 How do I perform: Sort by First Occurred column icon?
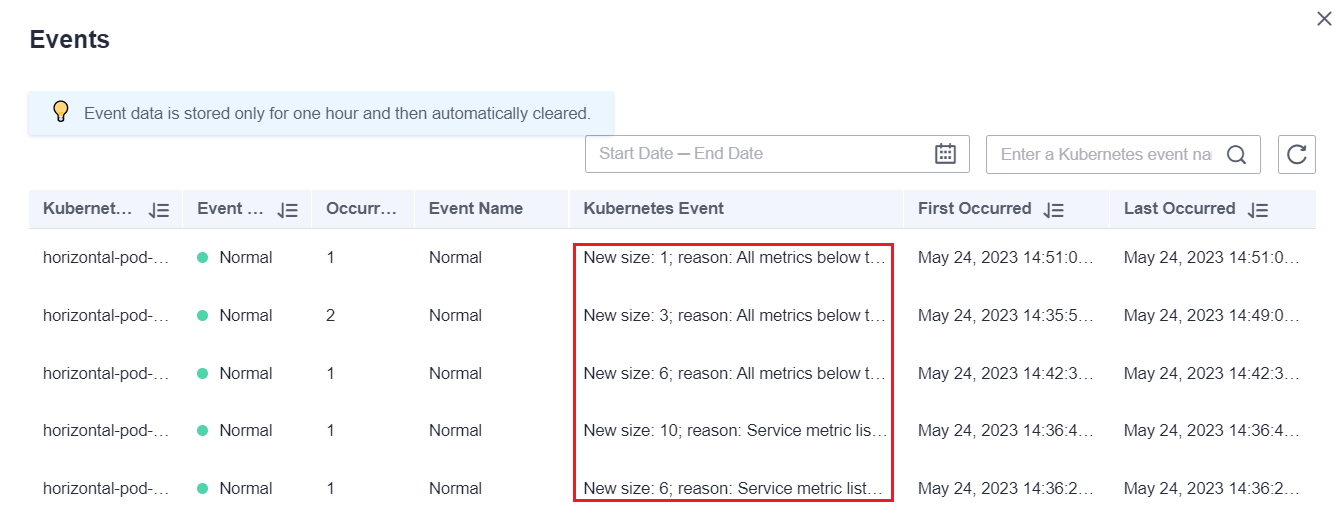coord(1053,210)
